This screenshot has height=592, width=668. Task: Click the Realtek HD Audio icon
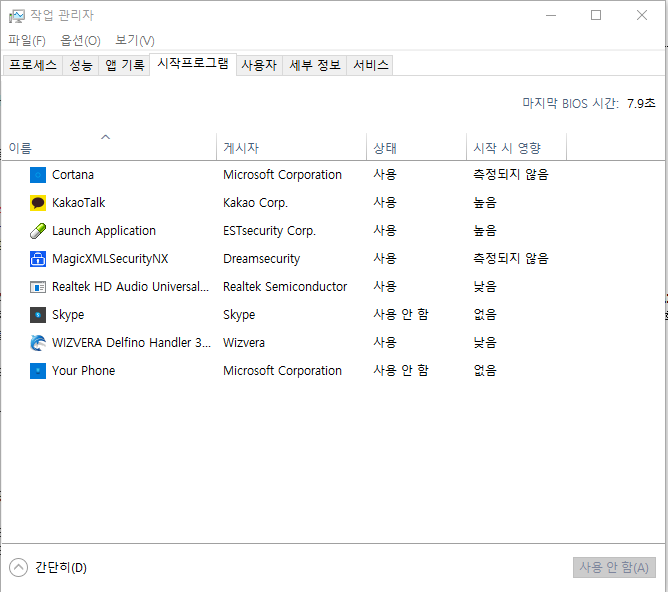[37, 287]
